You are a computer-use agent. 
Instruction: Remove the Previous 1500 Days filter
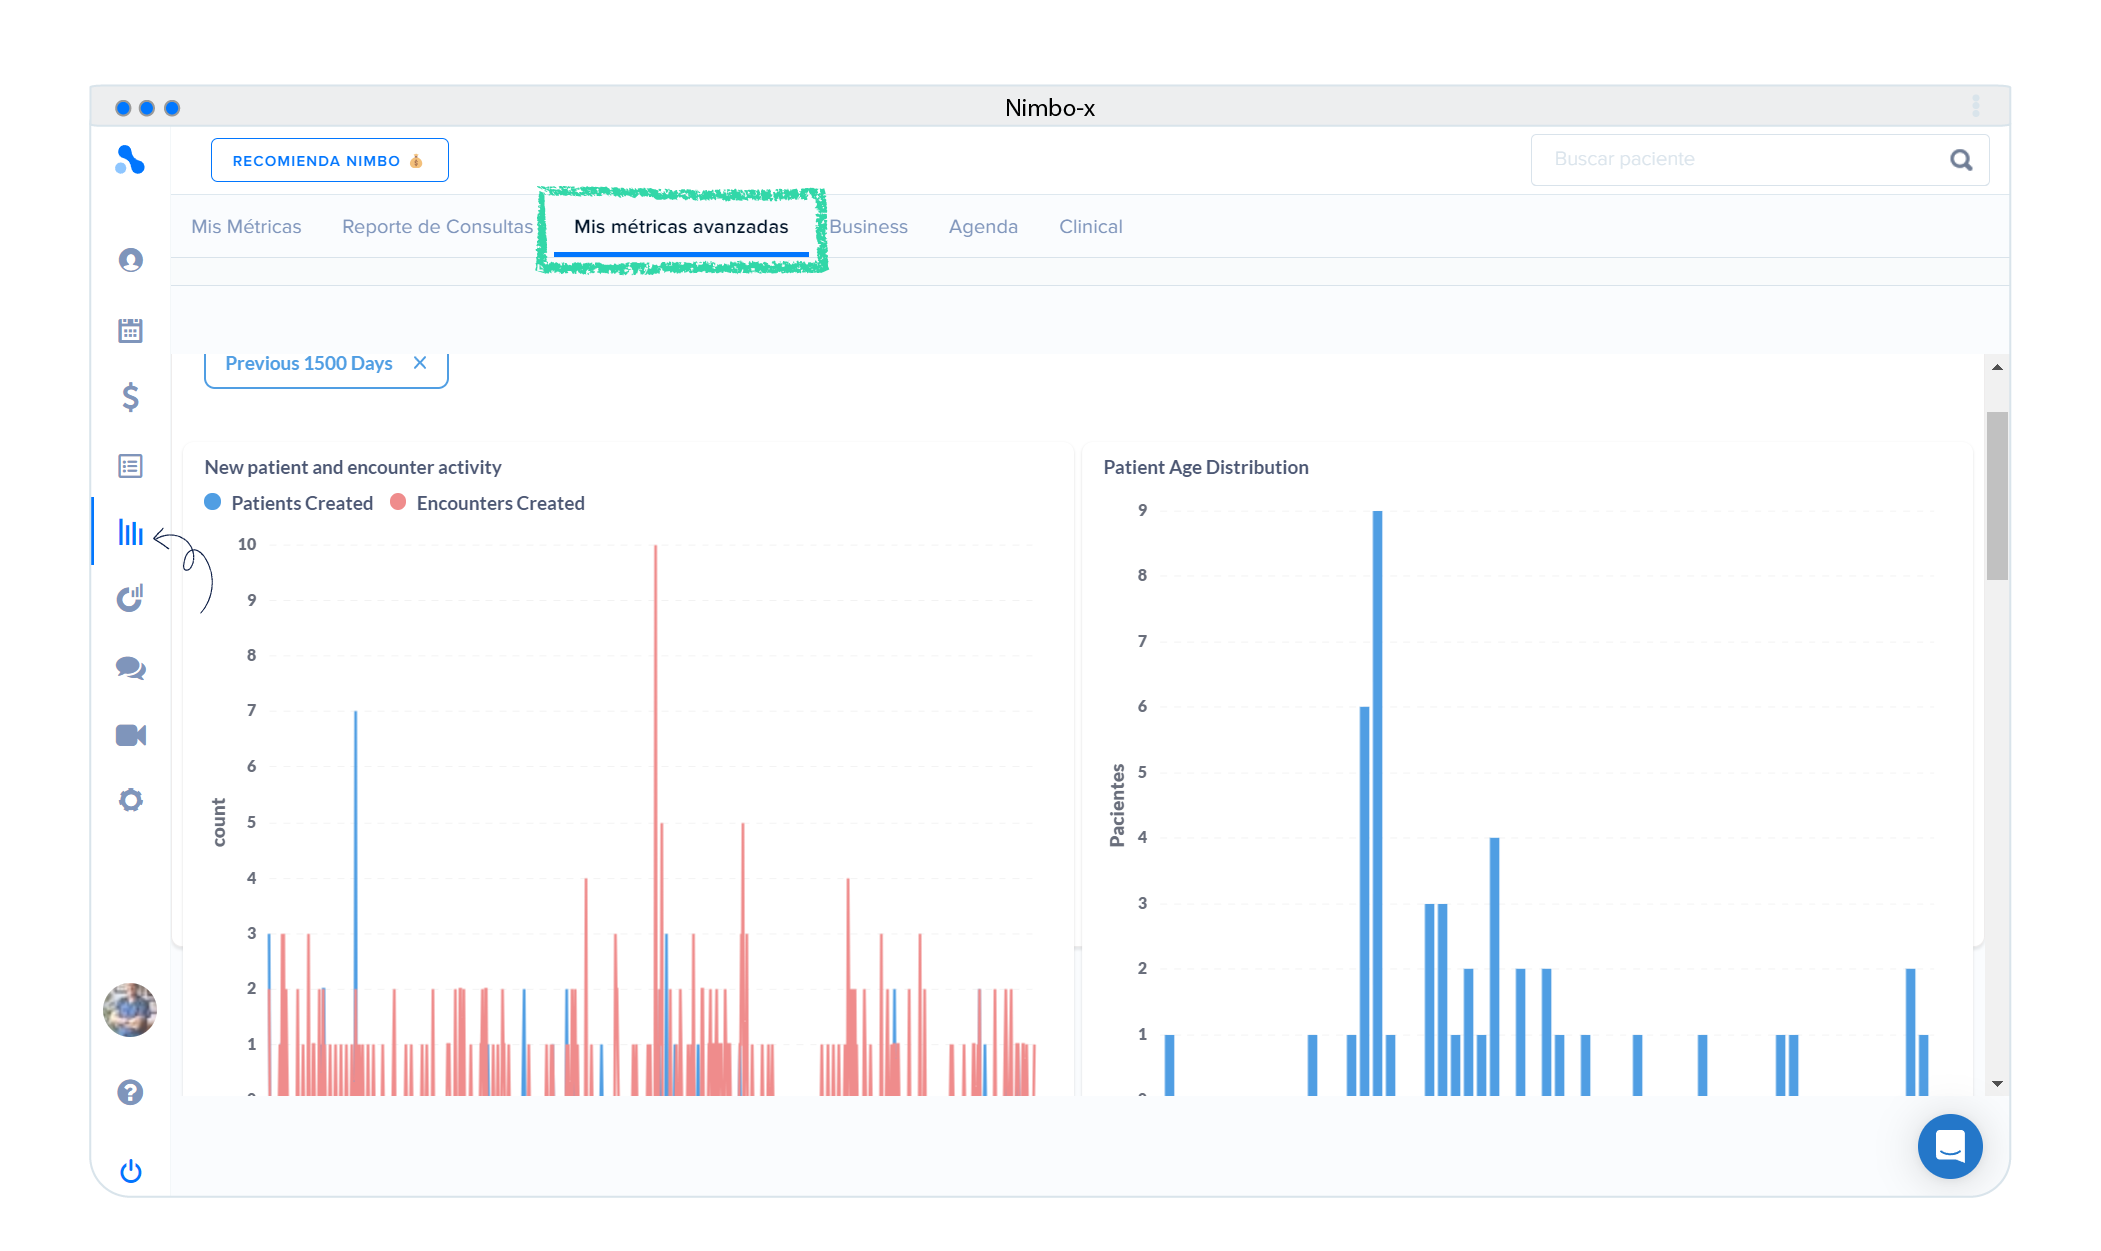[x=420, y=363]
